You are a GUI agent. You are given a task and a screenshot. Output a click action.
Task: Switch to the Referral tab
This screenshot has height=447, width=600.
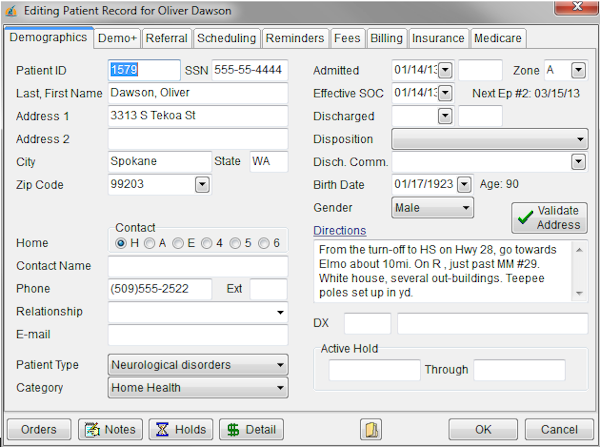[167, 38]
